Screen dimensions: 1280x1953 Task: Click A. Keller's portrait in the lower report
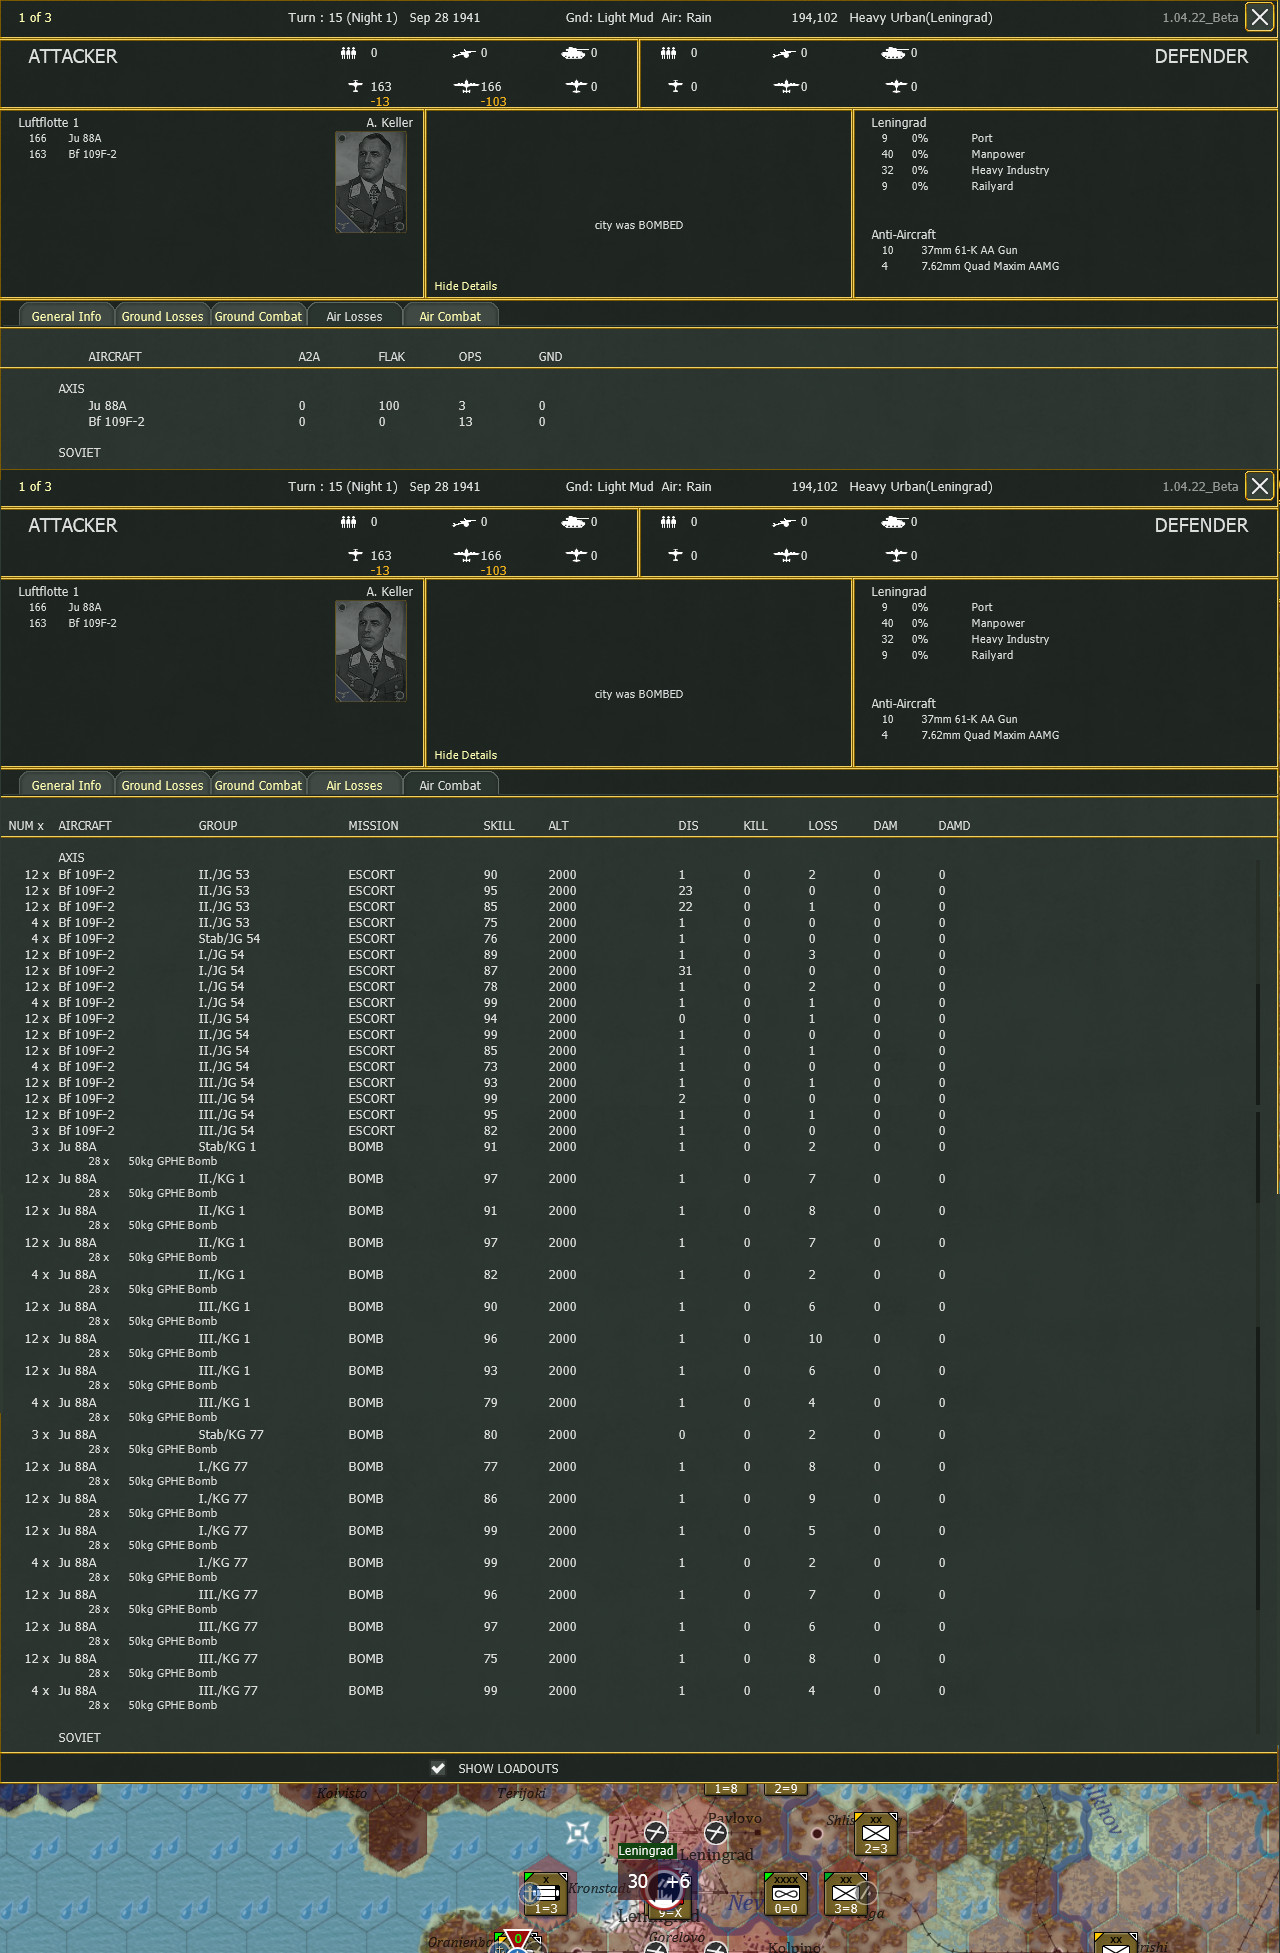tap(371, 651)
